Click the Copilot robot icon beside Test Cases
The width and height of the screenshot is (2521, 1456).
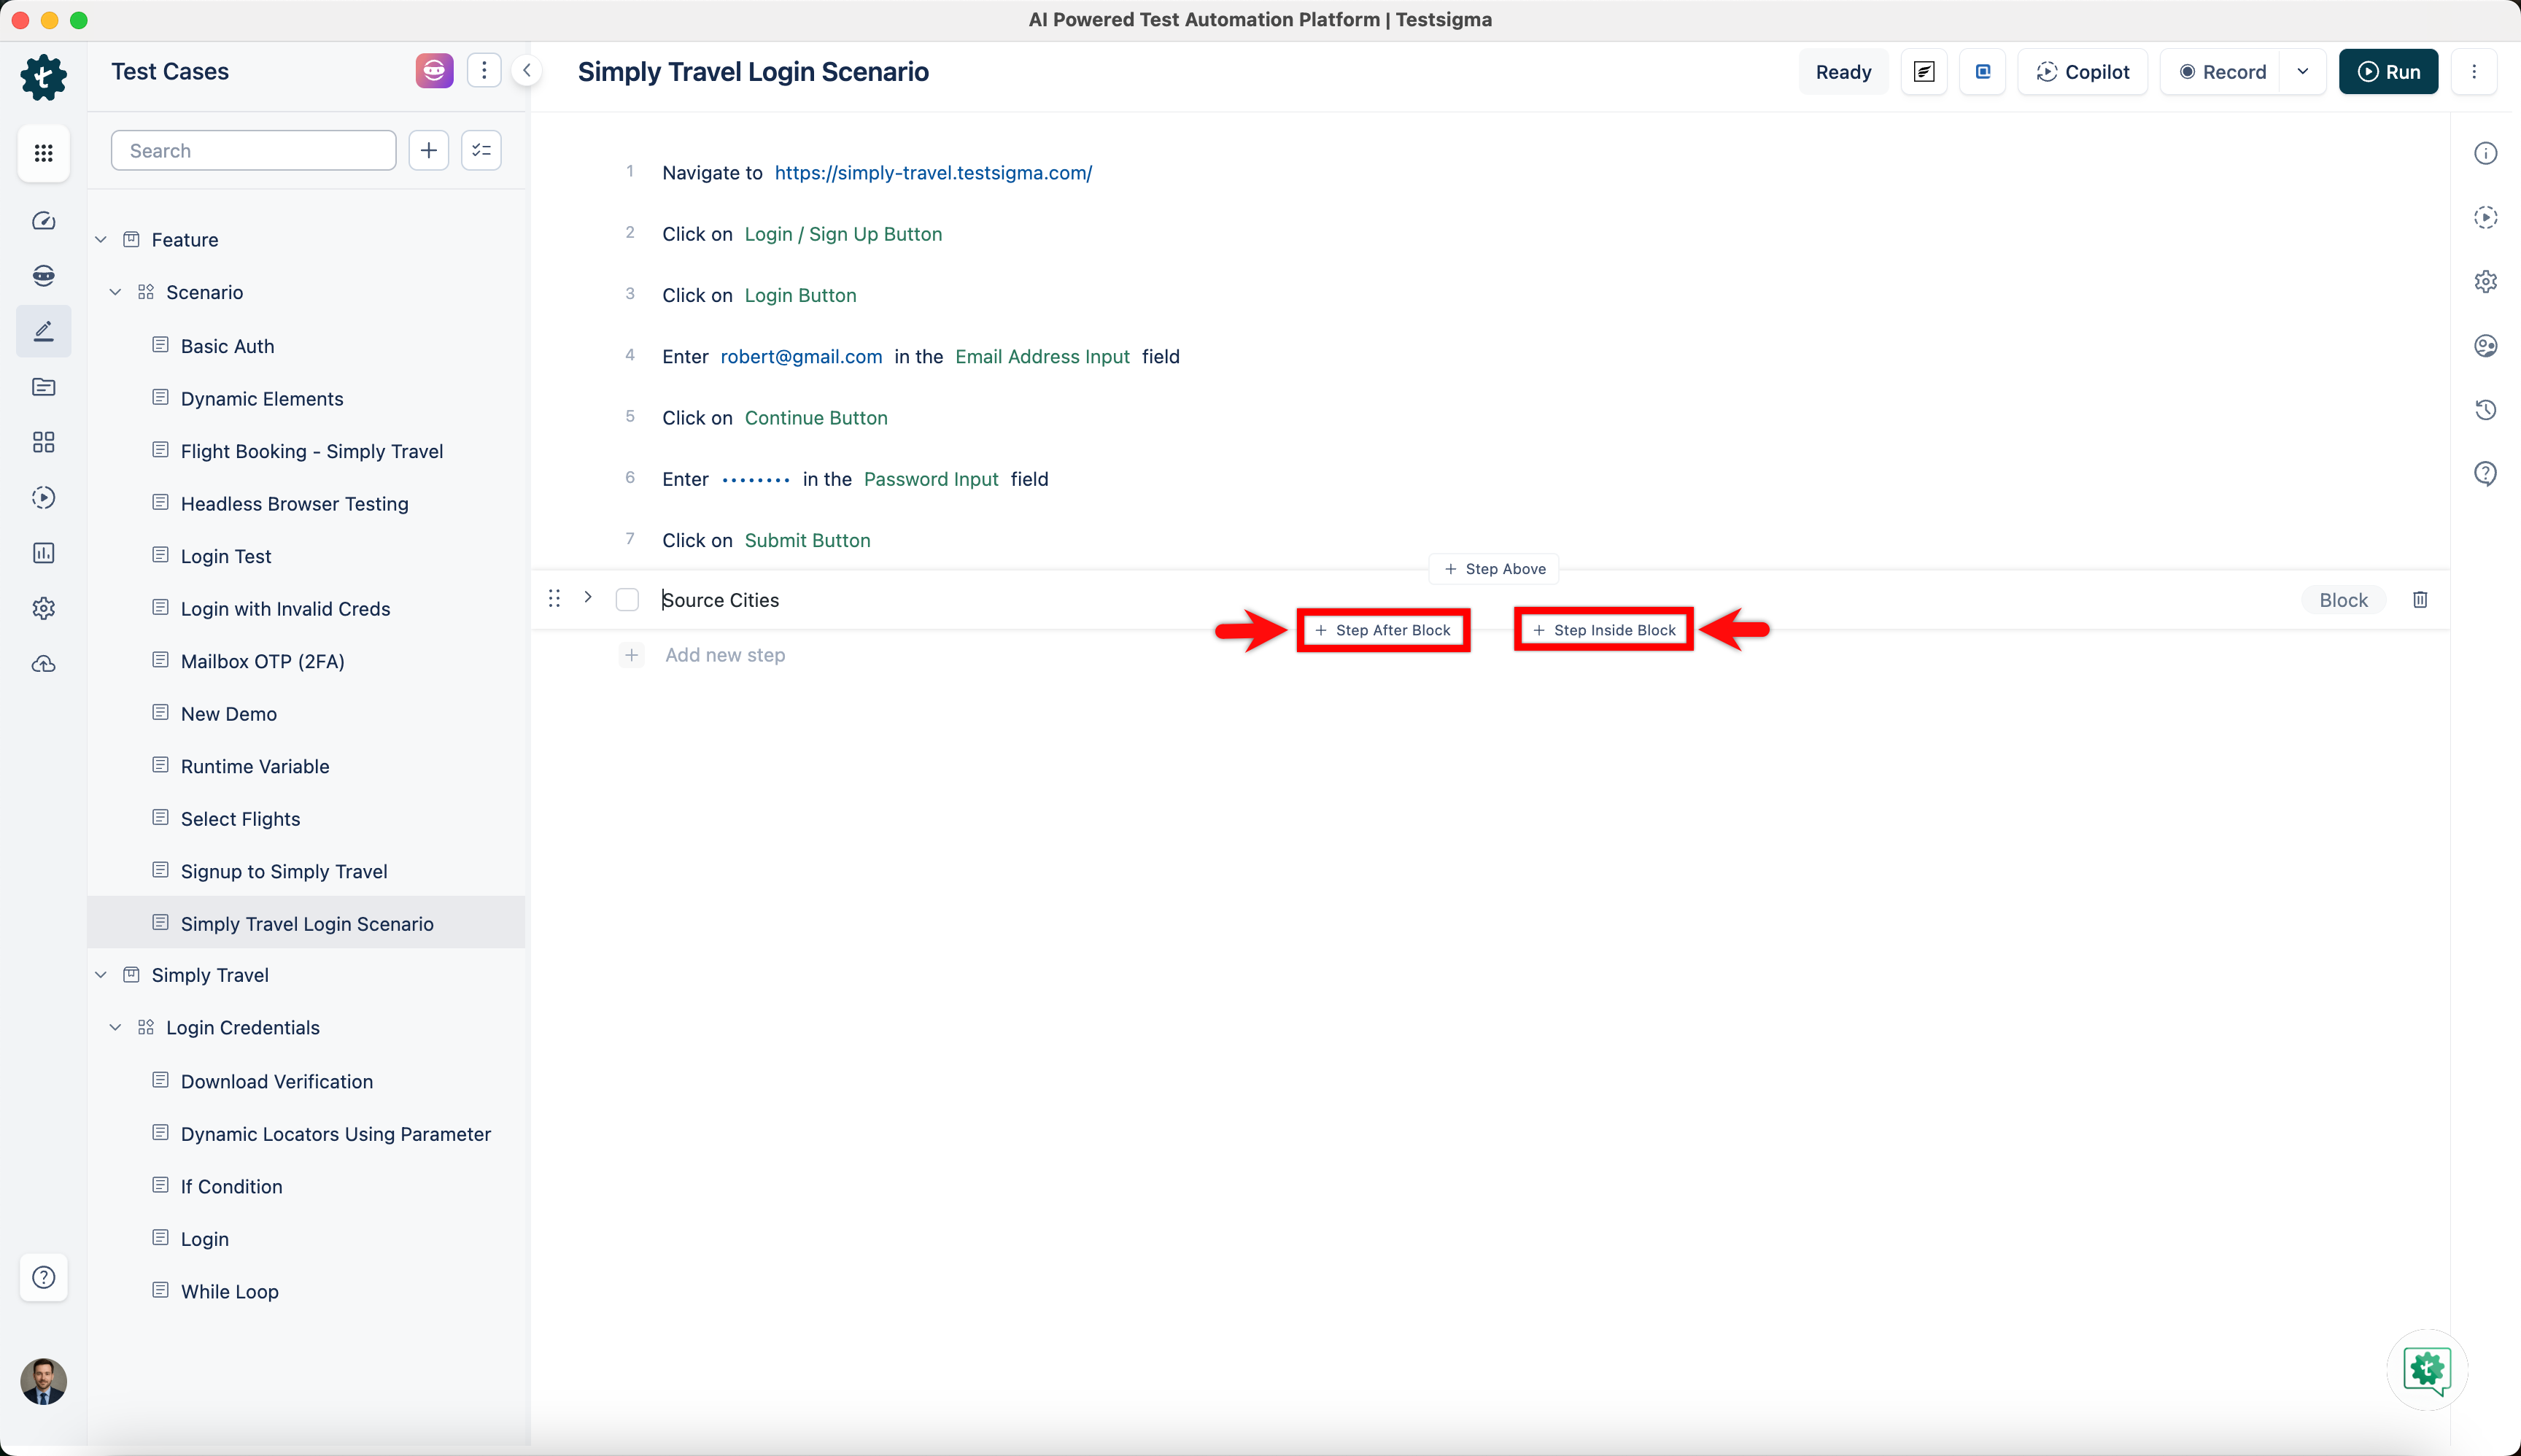[x=434, y=71]
